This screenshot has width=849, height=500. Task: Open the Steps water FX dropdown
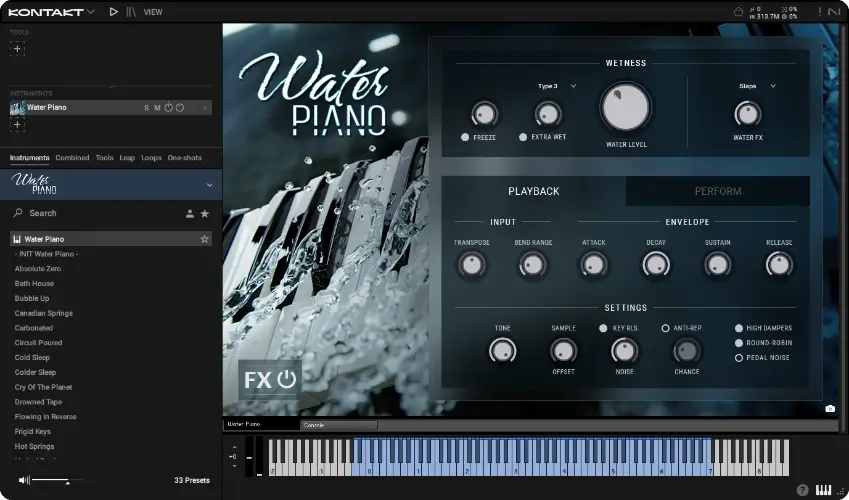(757, 86)
